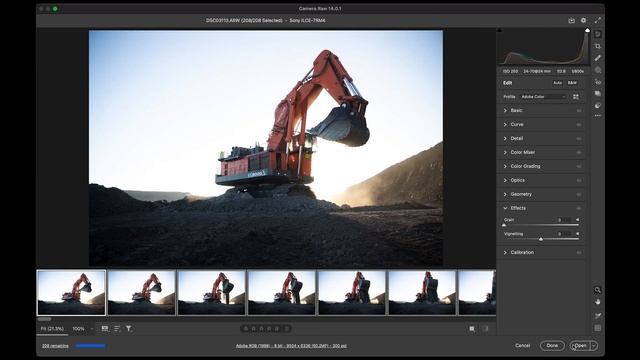Expand Grain options disclosure triangle
Viewport: 640px width, 360px height.
click(577, 220)
